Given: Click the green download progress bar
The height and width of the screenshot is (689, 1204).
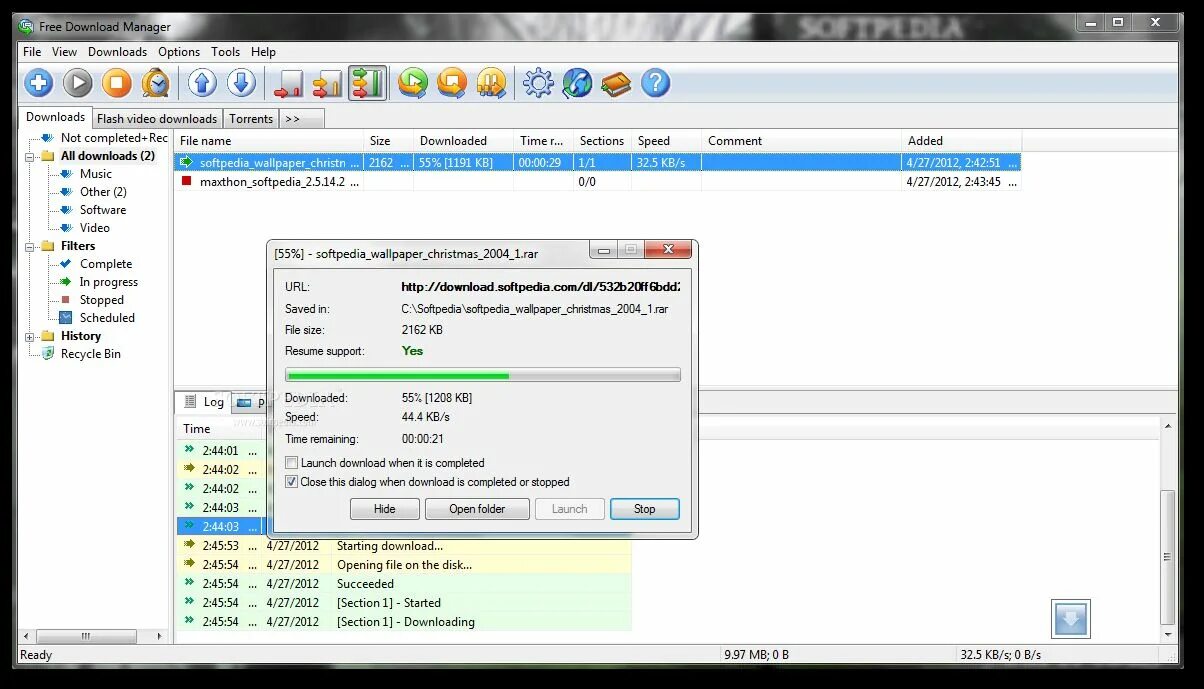Looking at the screenshot, I should (483, 375).
